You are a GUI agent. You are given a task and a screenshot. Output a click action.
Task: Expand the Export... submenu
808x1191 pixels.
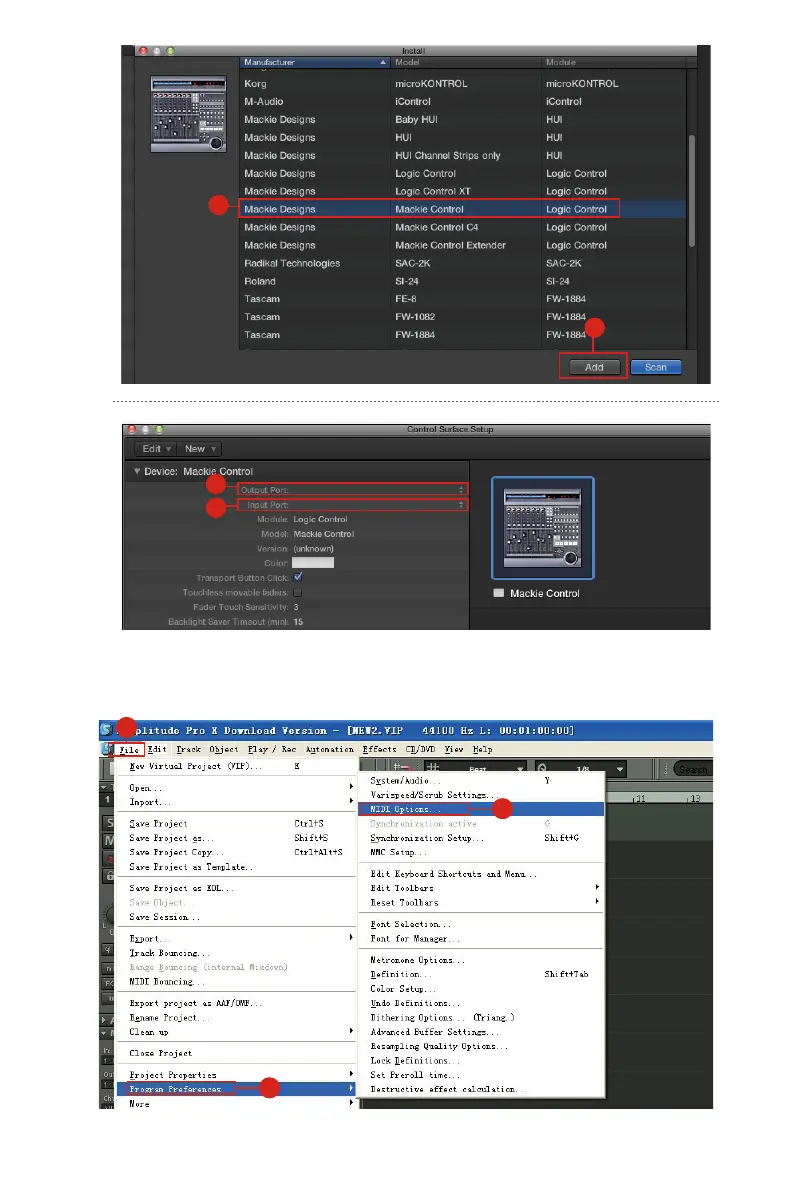coord(235,938)
